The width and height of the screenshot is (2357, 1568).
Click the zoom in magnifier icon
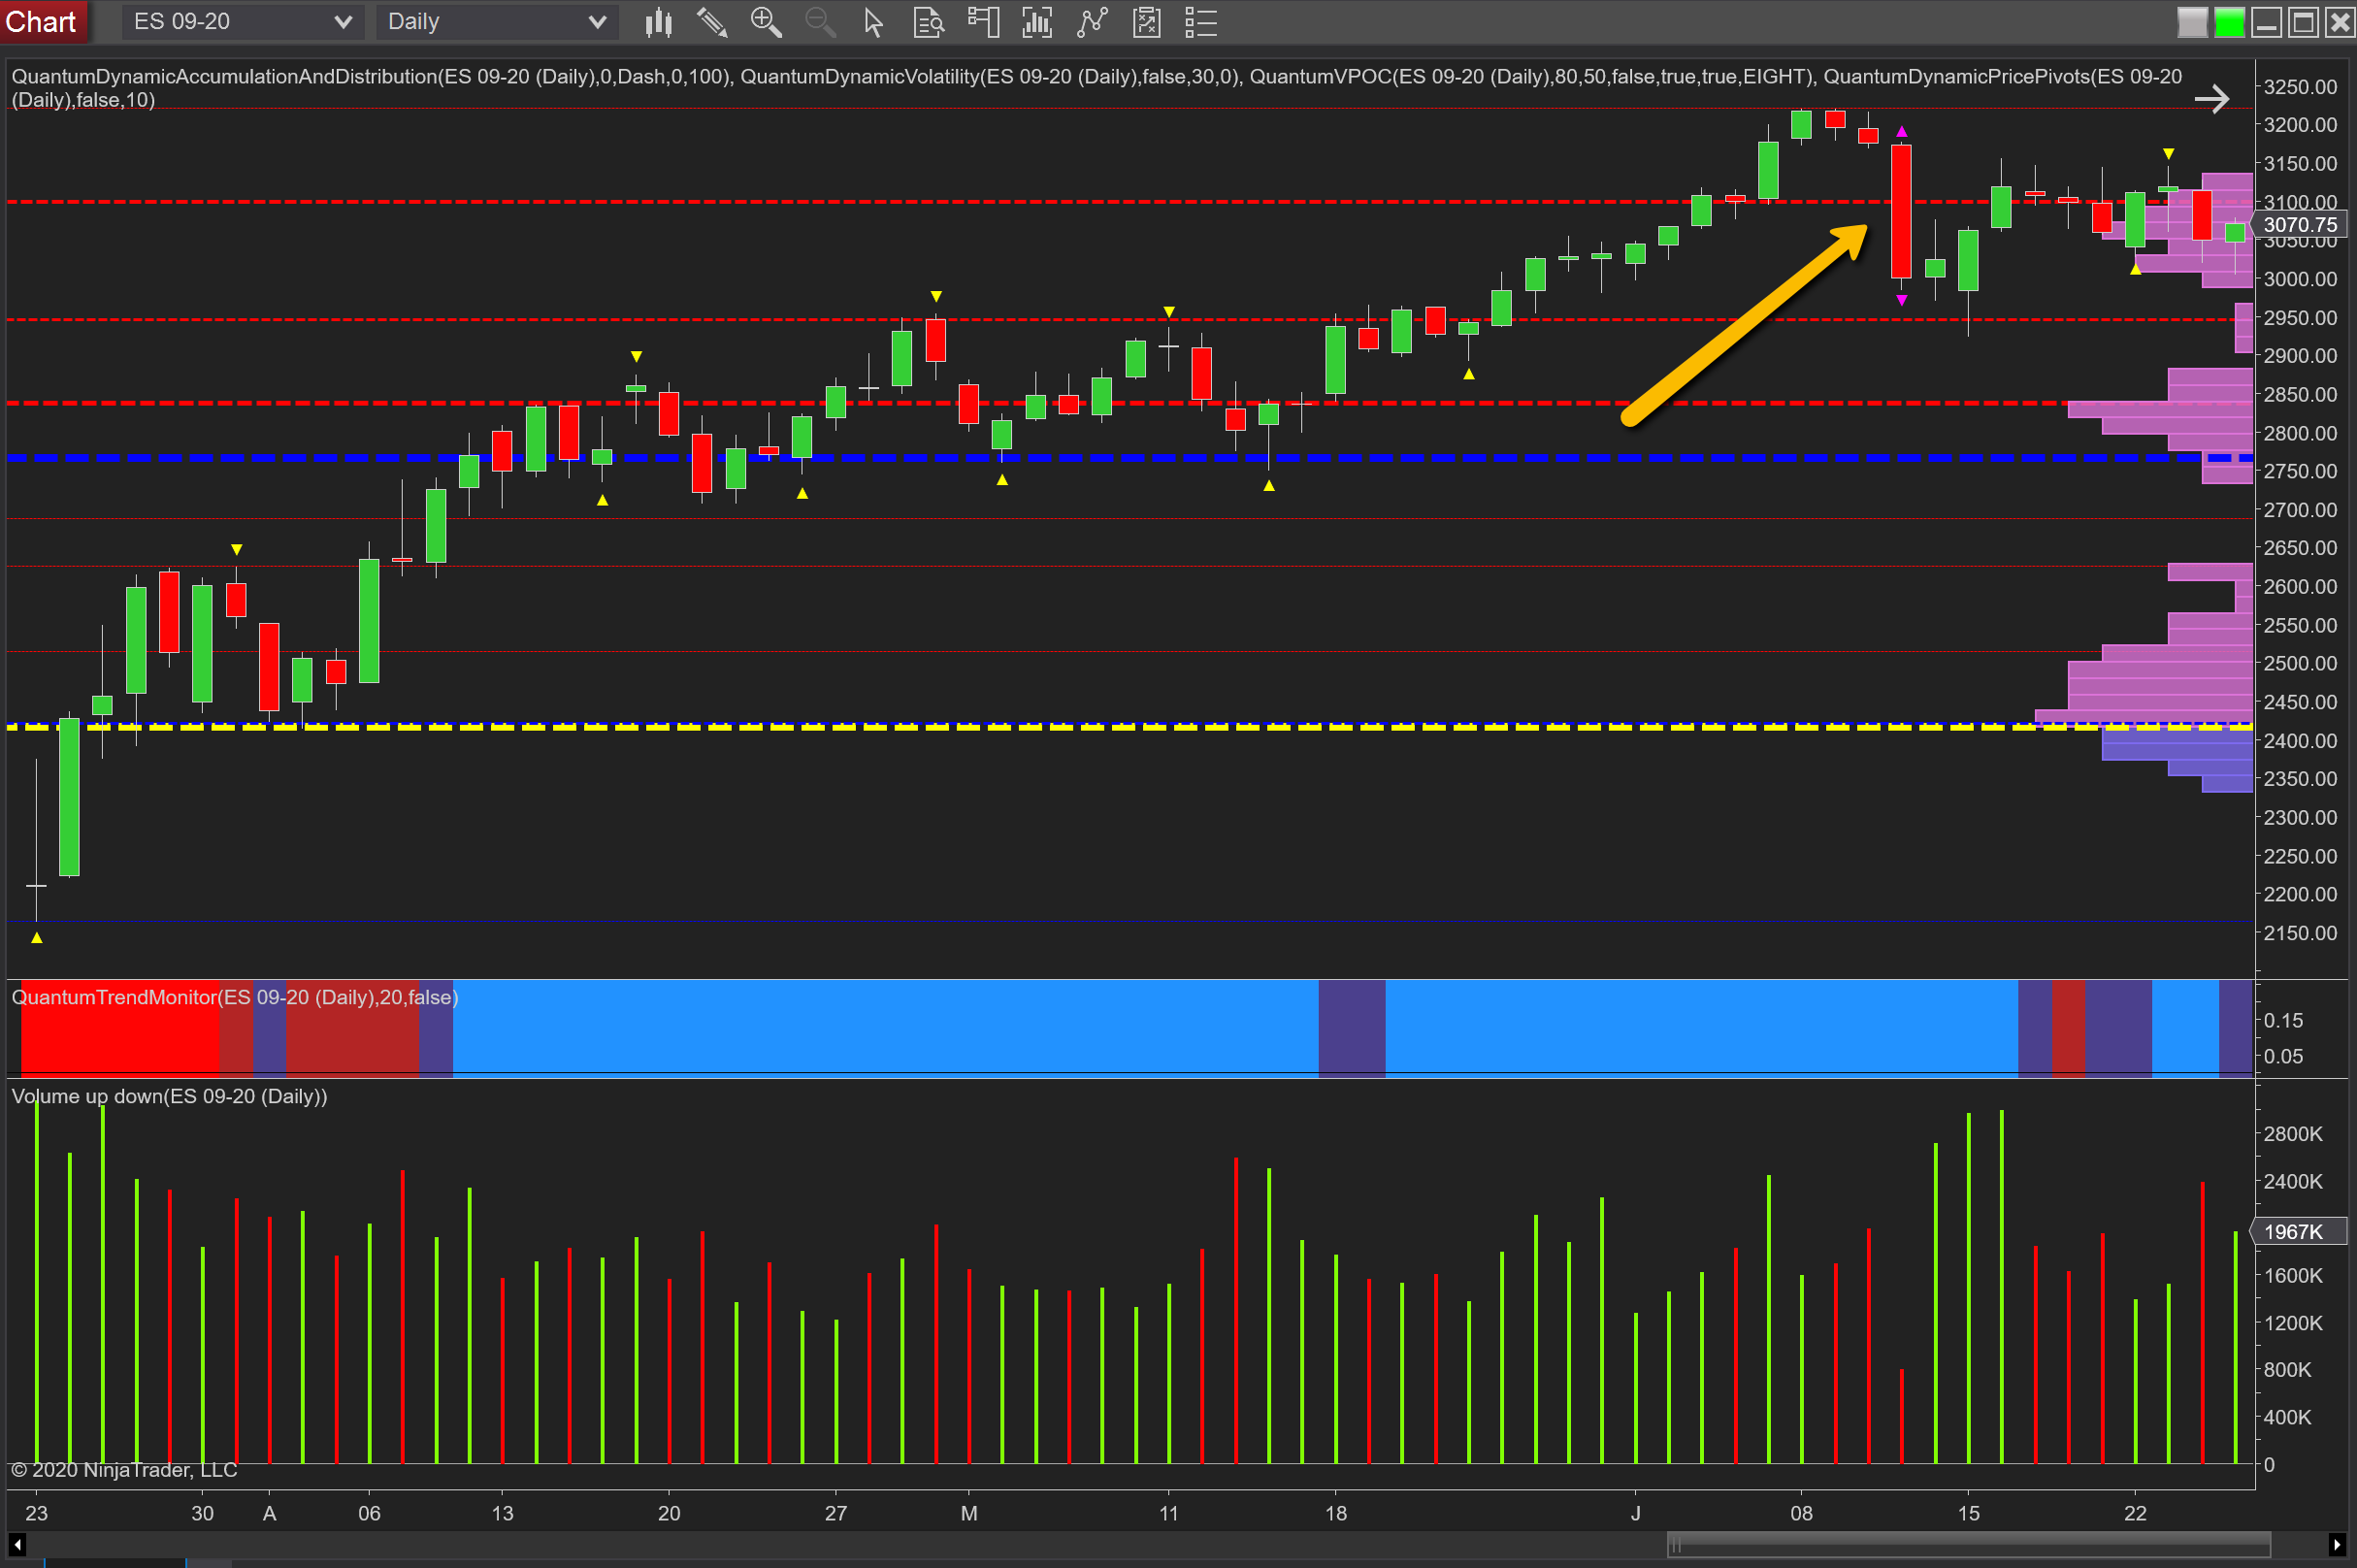766,22
